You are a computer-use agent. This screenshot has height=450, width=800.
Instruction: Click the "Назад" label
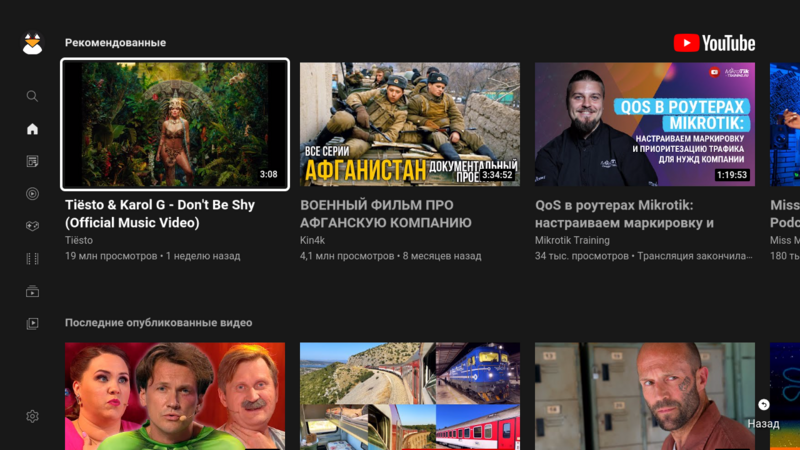[x=763, y=423]
